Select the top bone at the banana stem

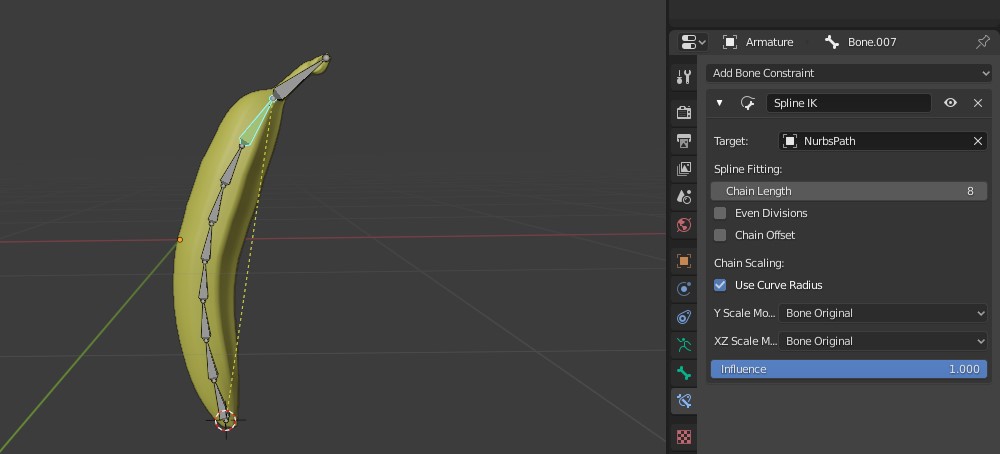tap(297, 80)
